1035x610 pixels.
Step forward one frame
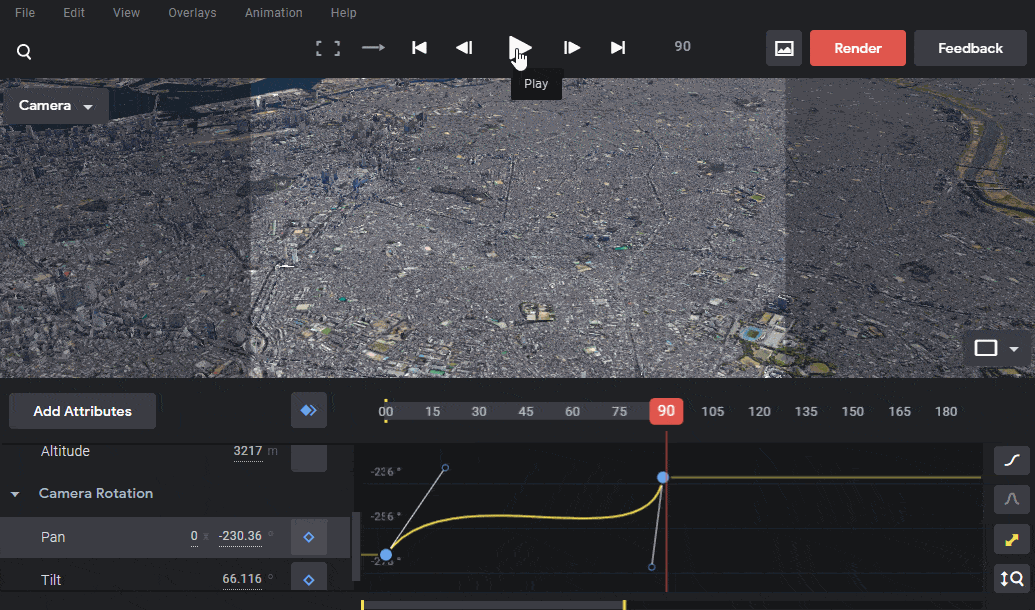(x=572, y=48)
